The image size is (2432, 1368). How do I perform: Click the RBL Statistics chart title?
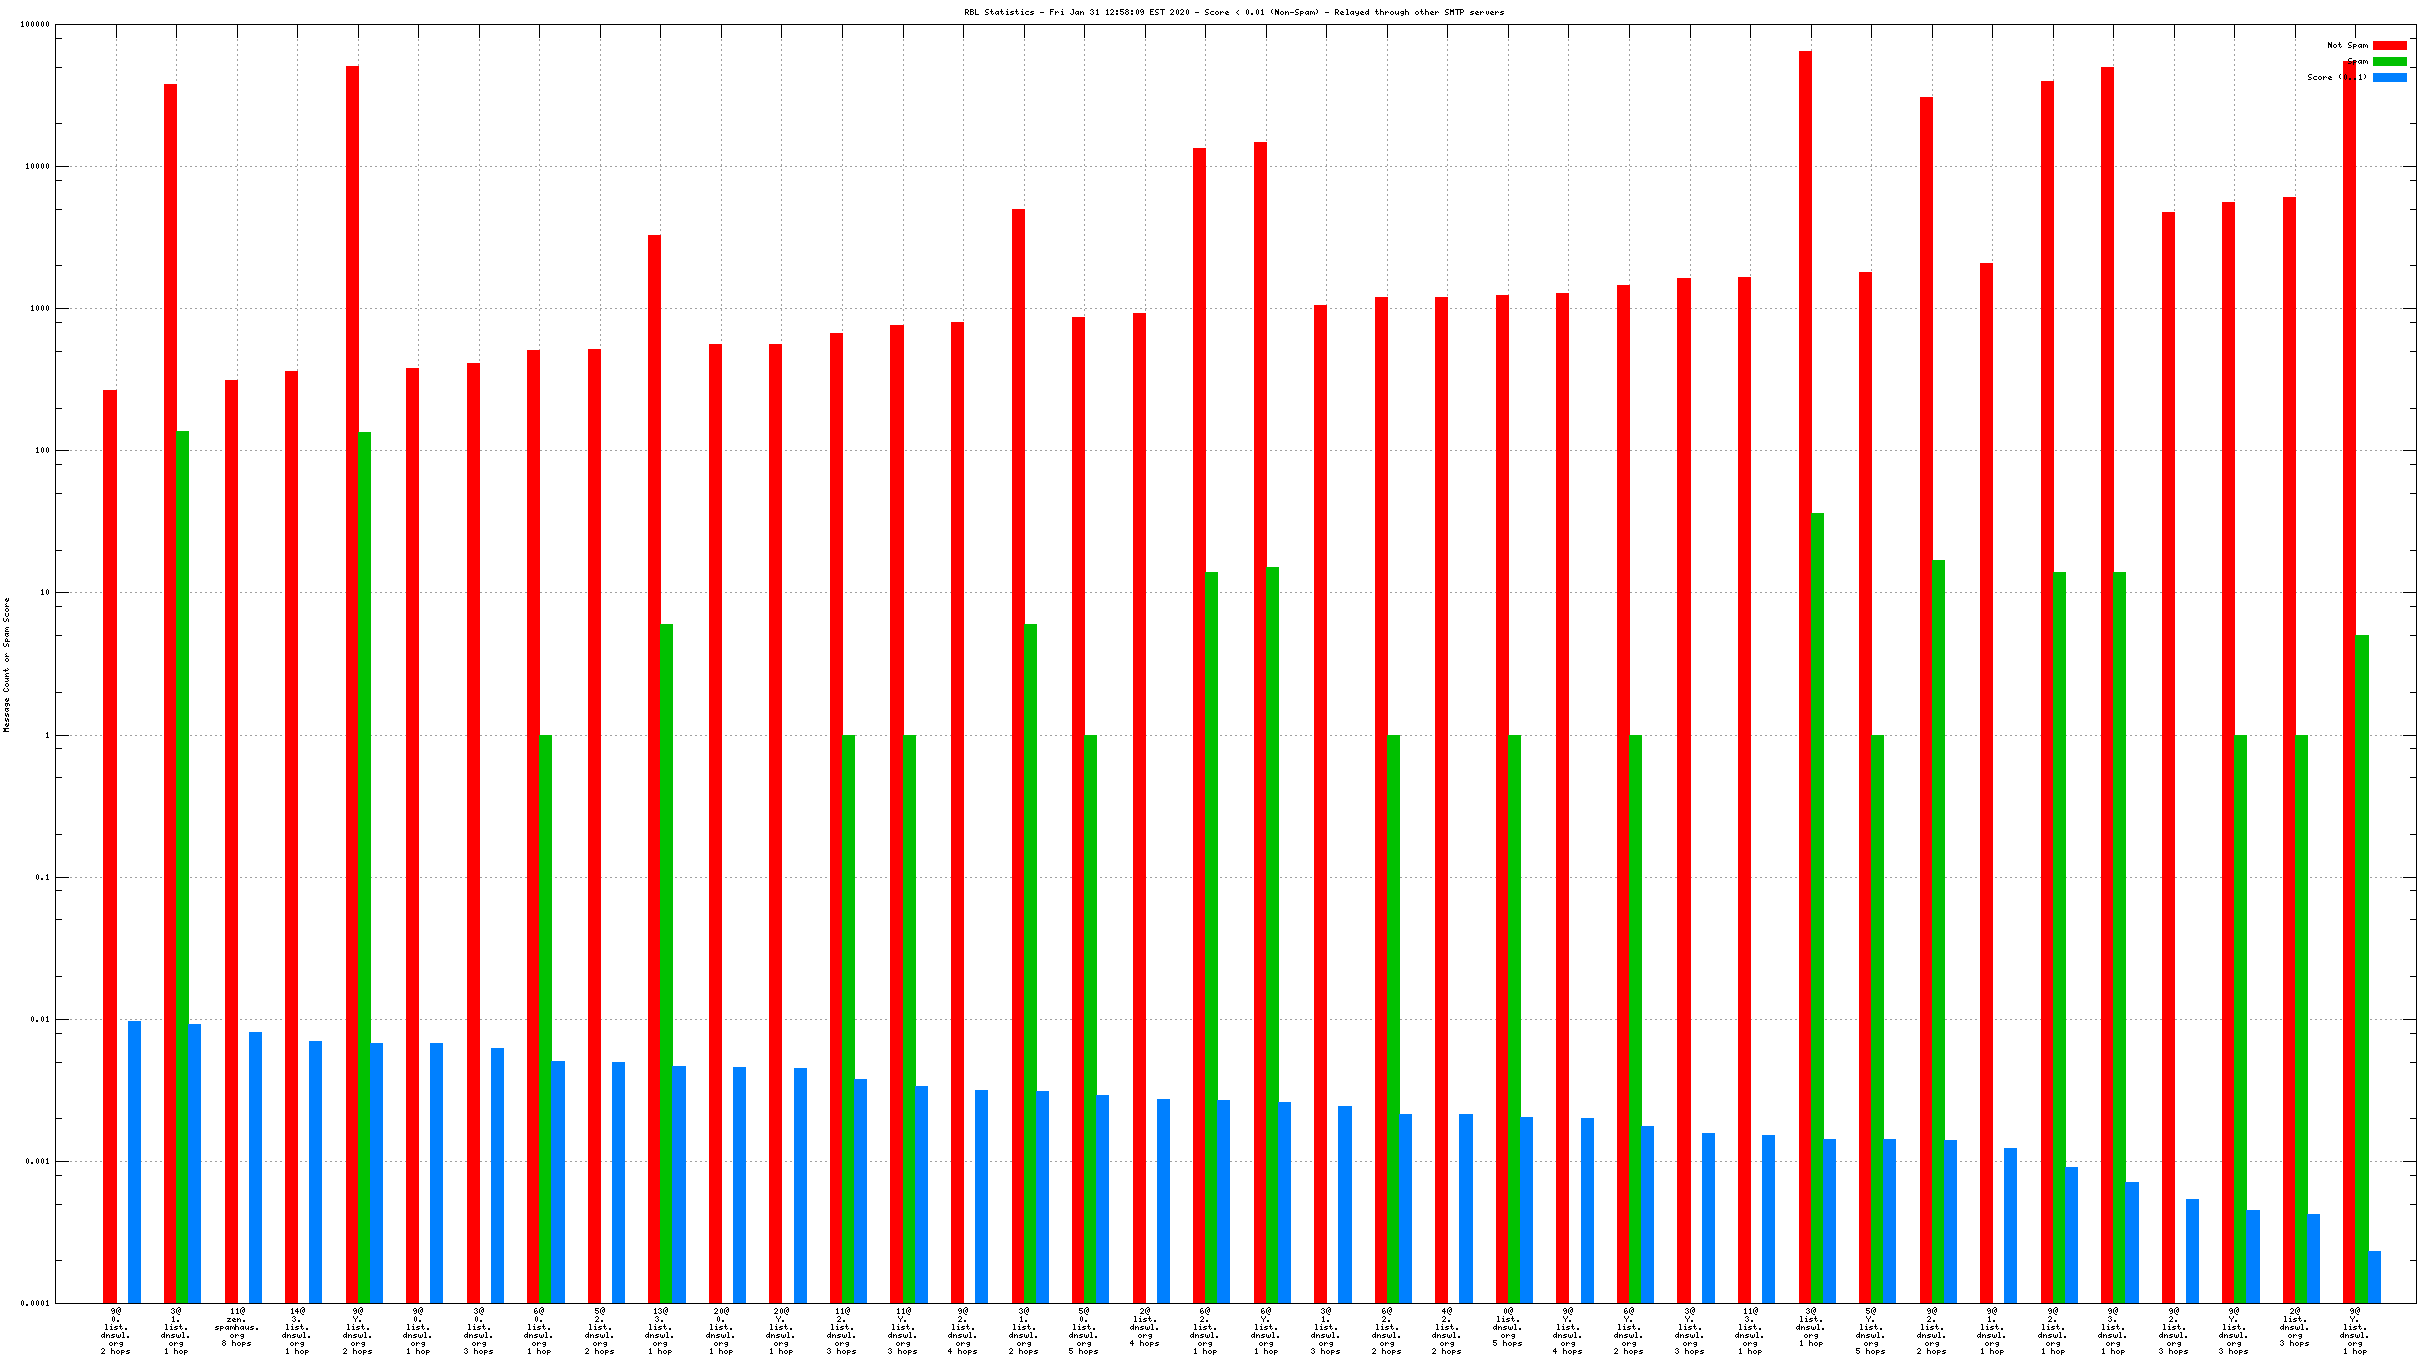point(1233,13)
